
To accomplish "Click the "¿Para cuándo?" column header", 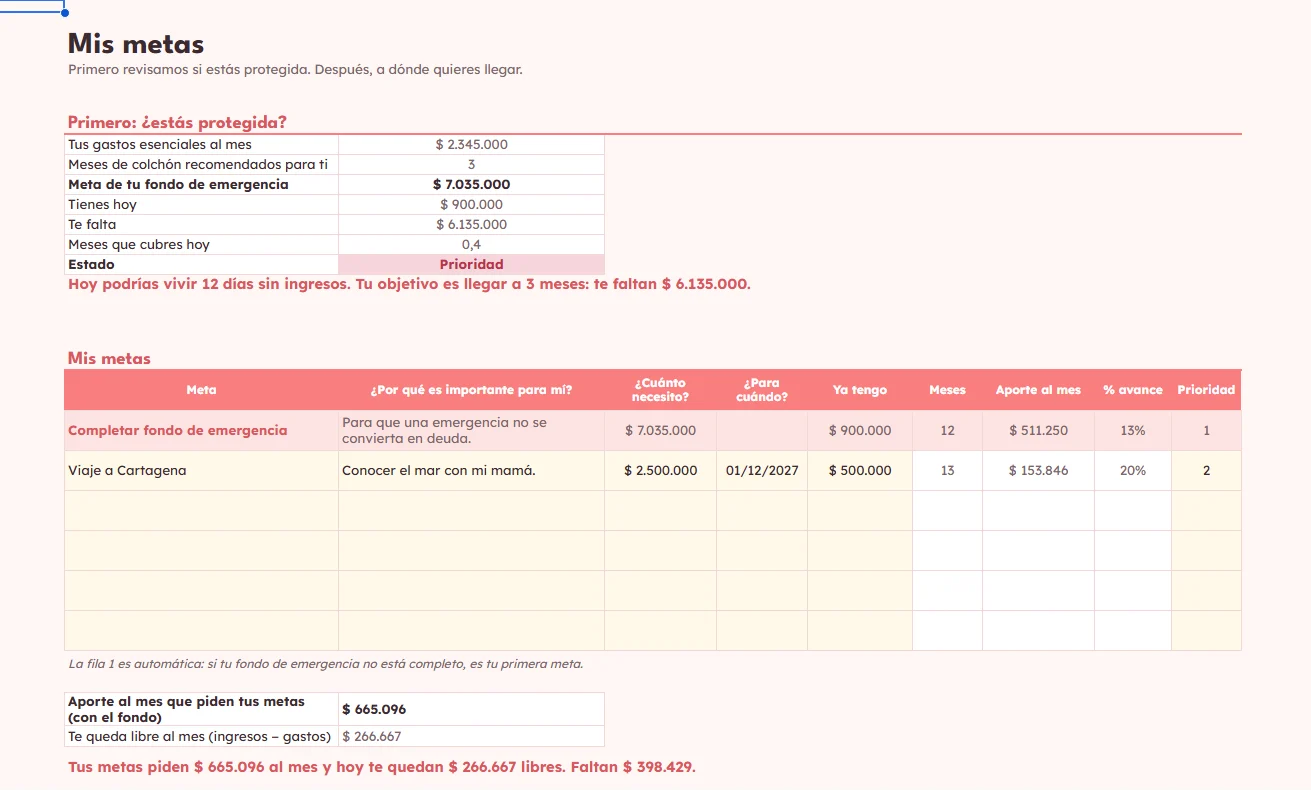I will (x=762, y=390).
